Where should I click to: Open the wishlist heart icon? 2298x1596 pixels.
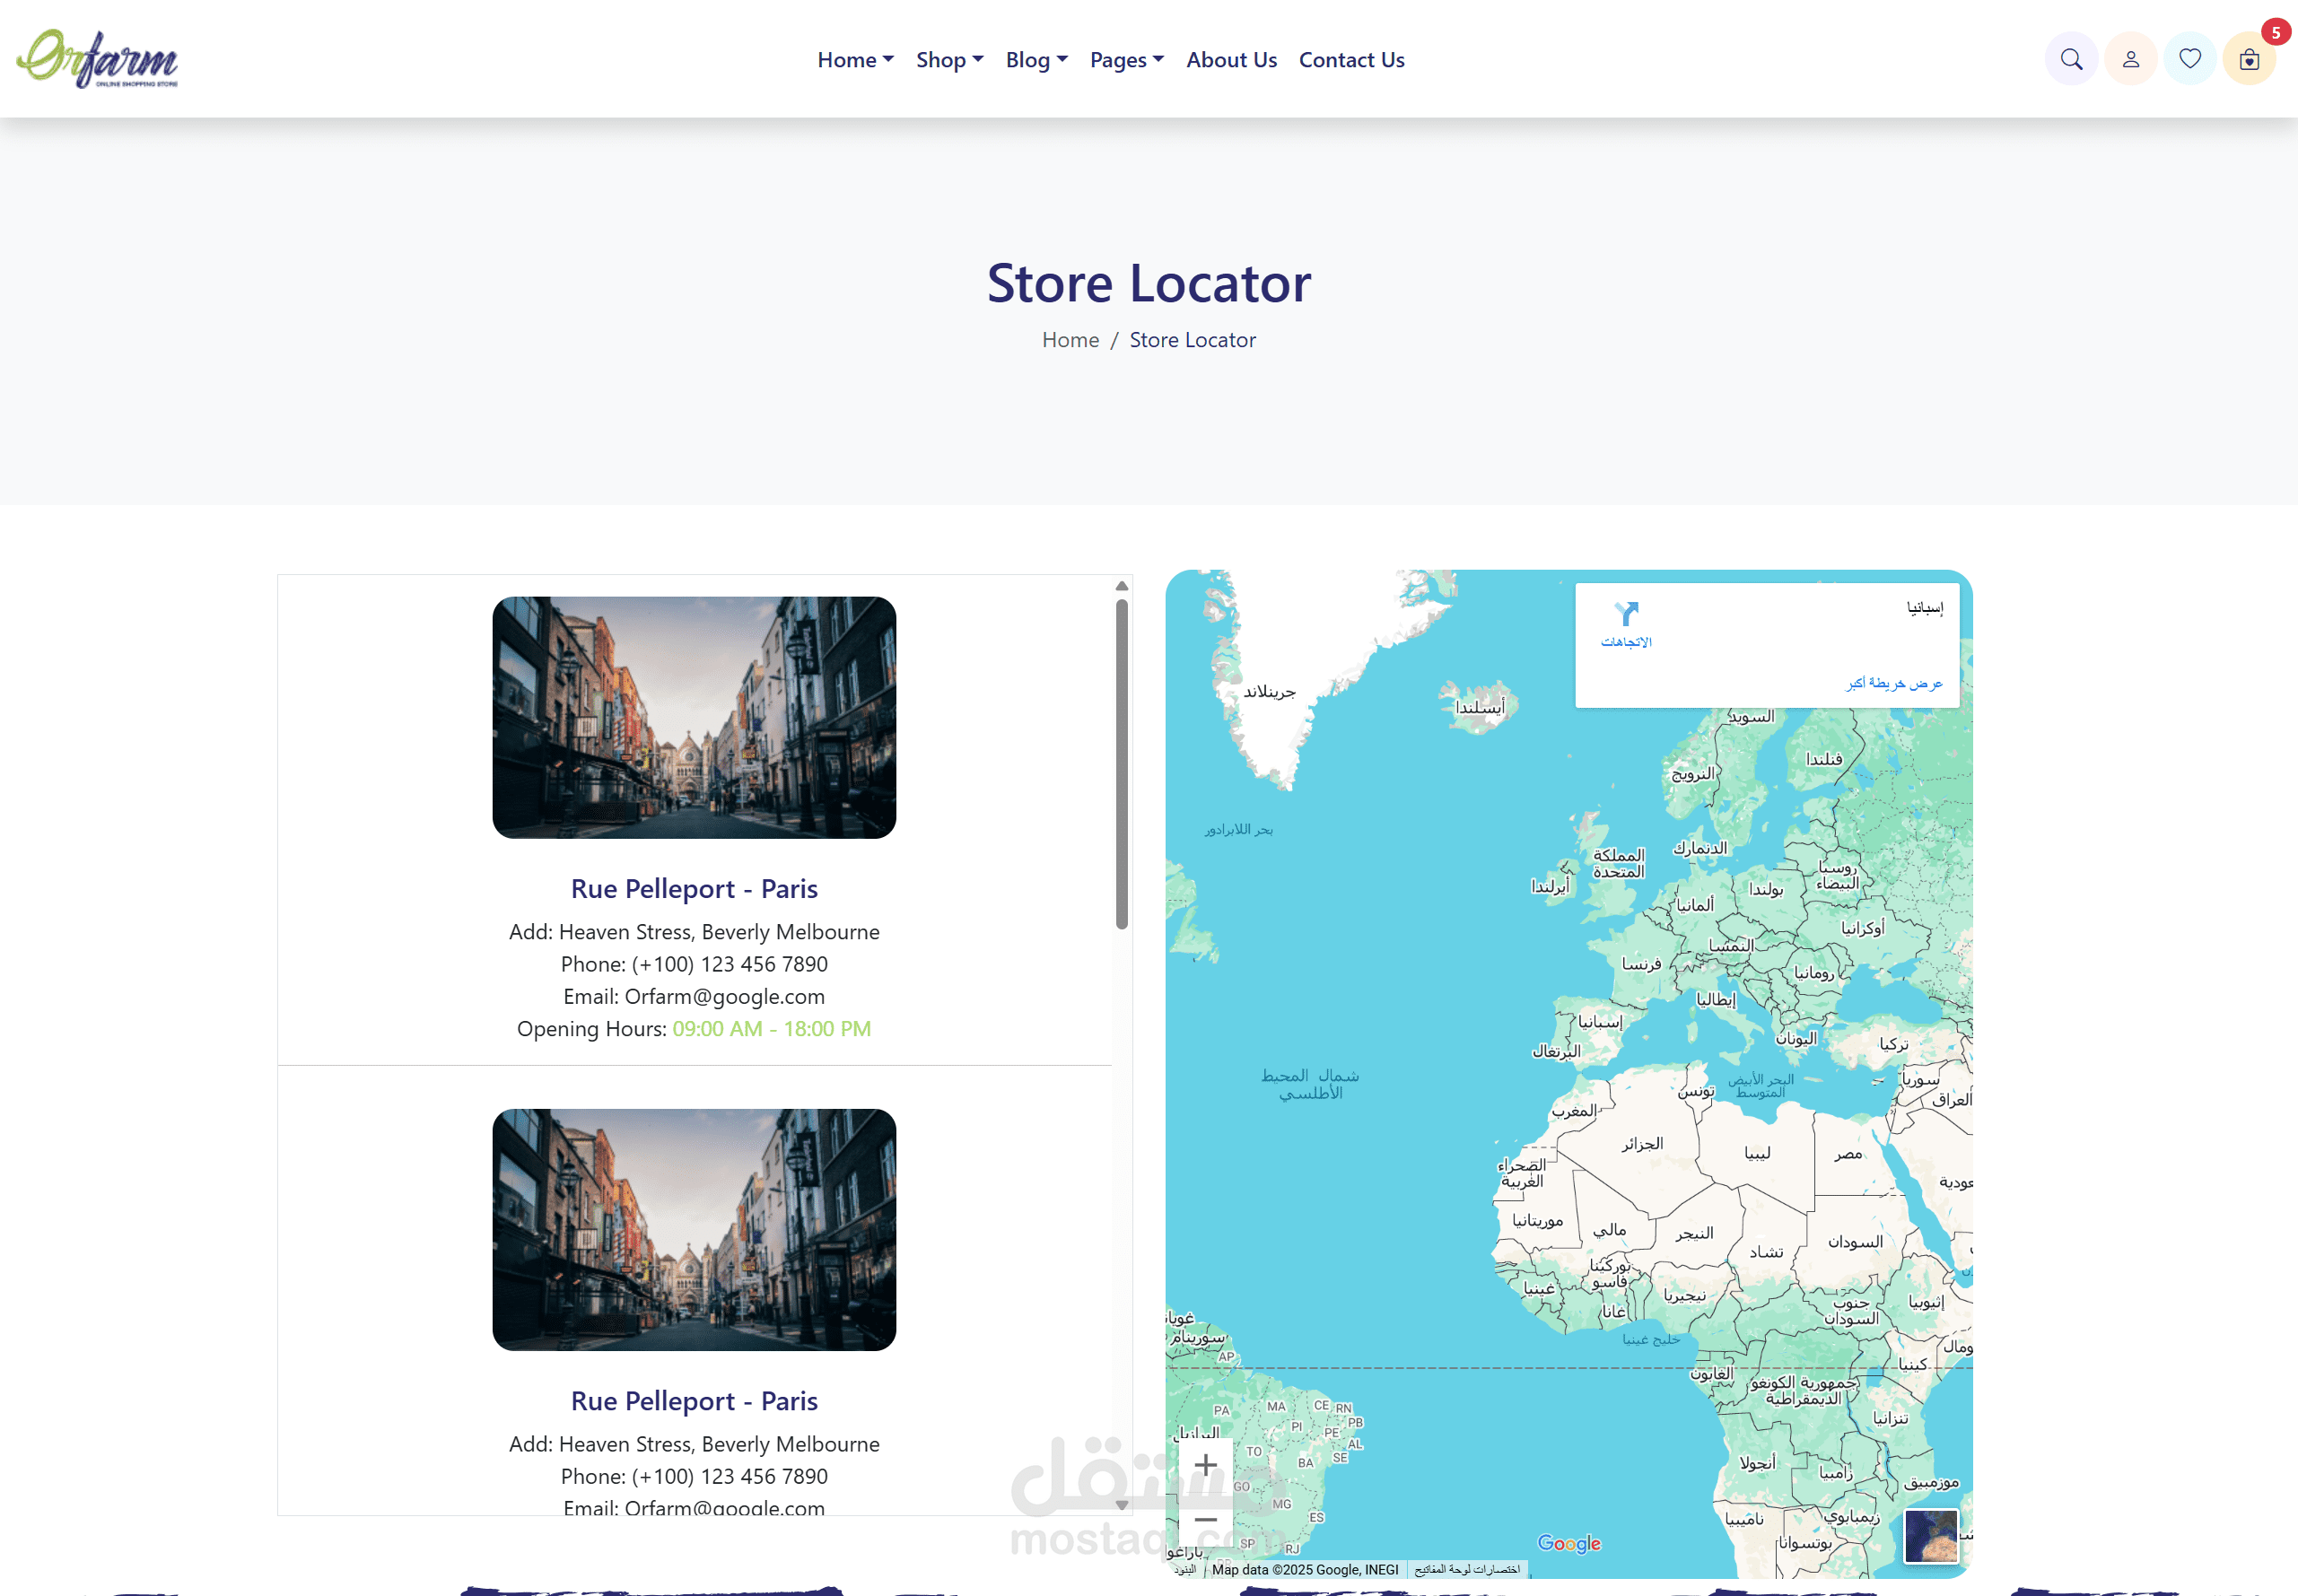point(2189,59)
